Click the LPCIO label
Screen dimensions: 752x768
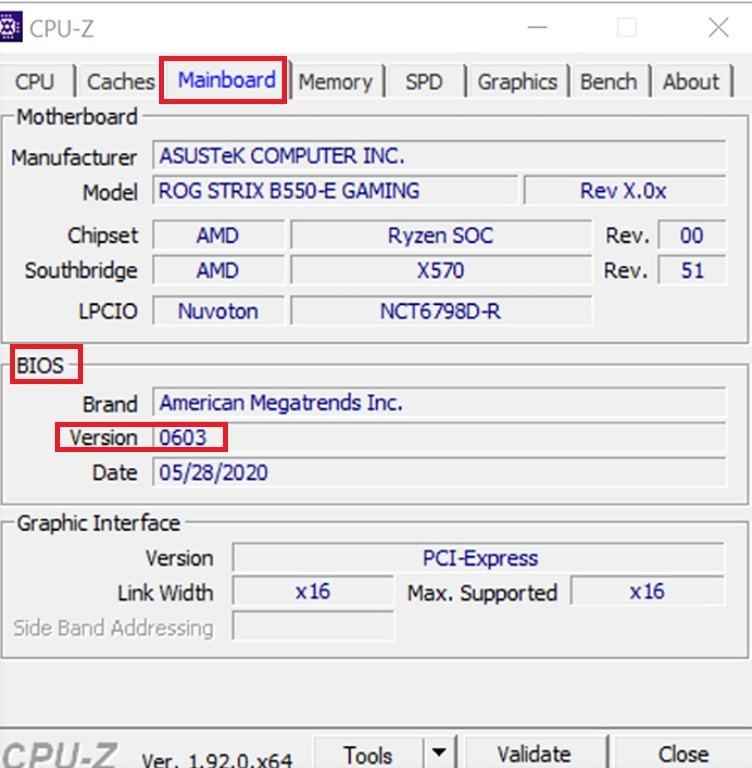pyautogui.click(x=108, y=311)
